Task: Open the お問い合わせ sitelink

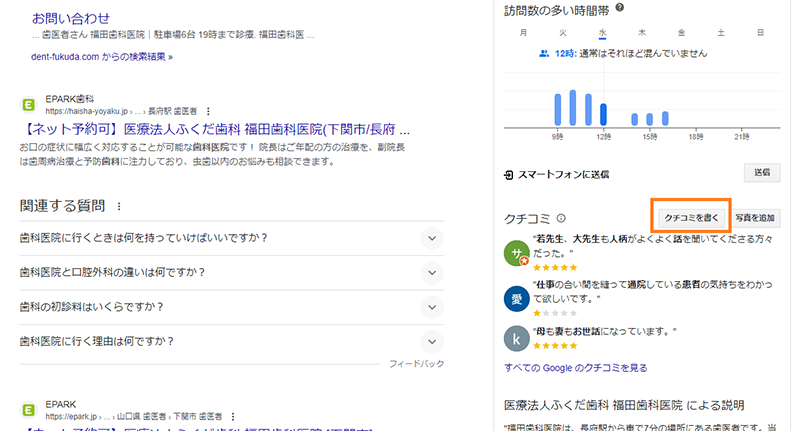Action: click(x=70, y=18)
